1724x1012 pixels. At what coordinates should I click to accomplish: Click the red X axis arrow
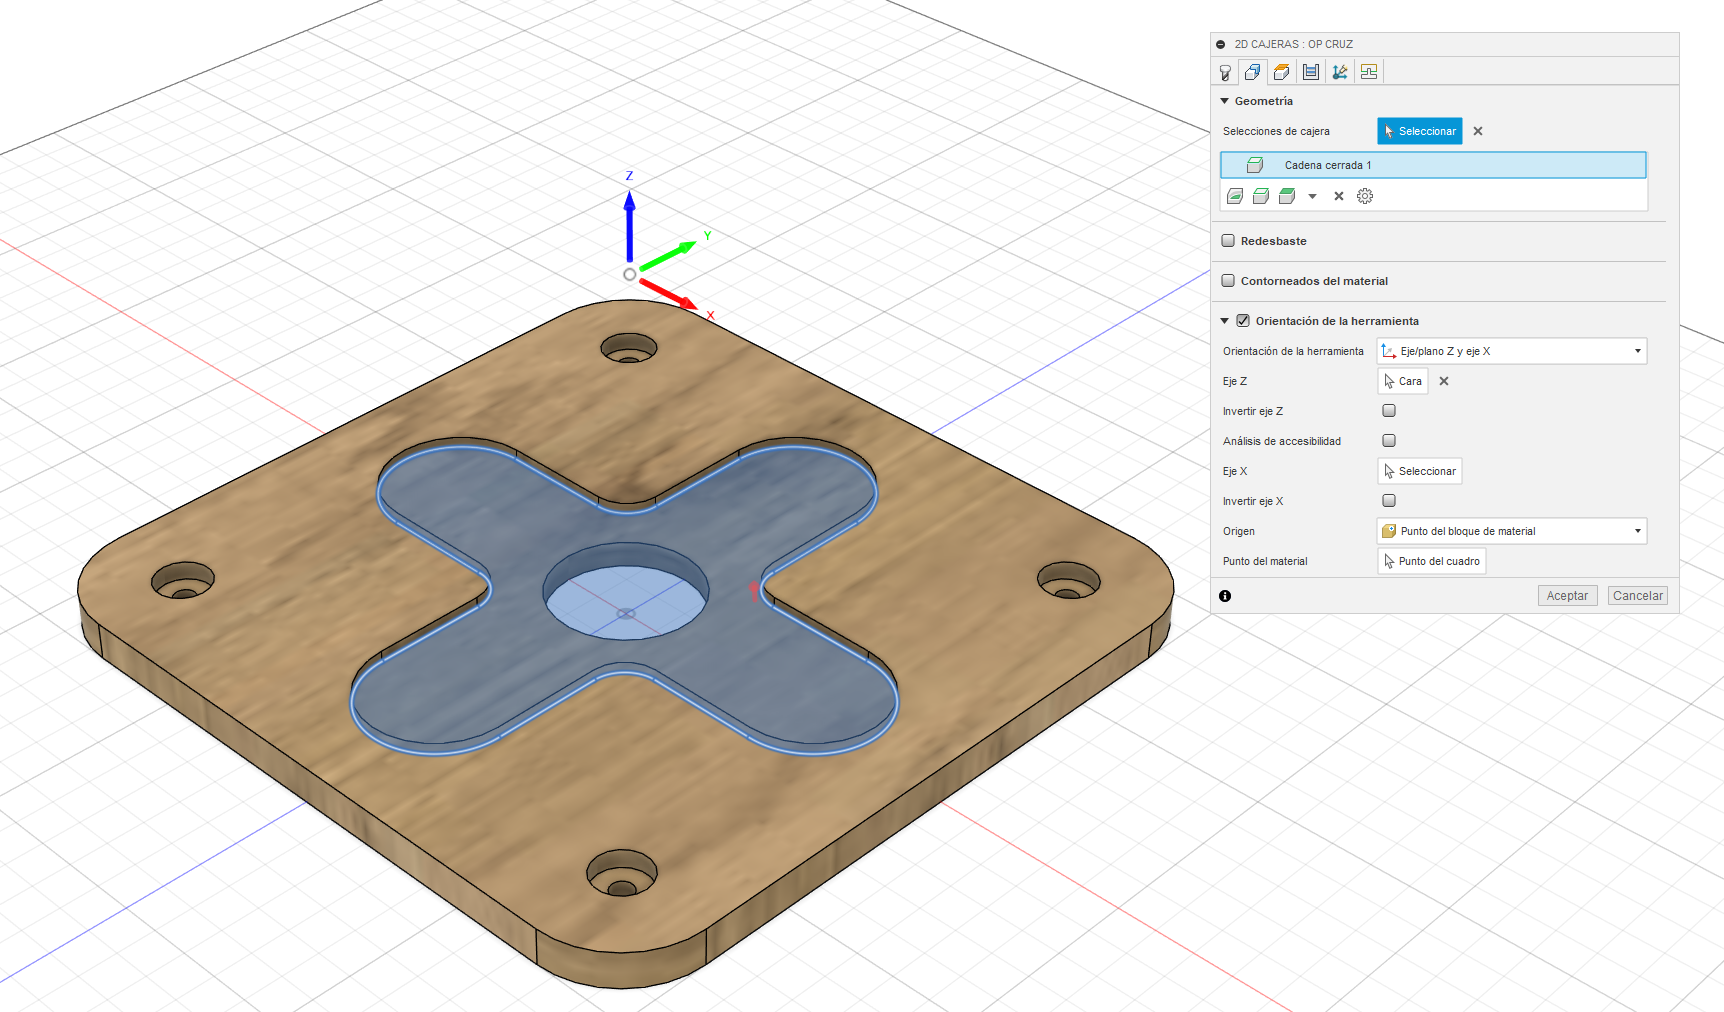[x=668, y=294]
